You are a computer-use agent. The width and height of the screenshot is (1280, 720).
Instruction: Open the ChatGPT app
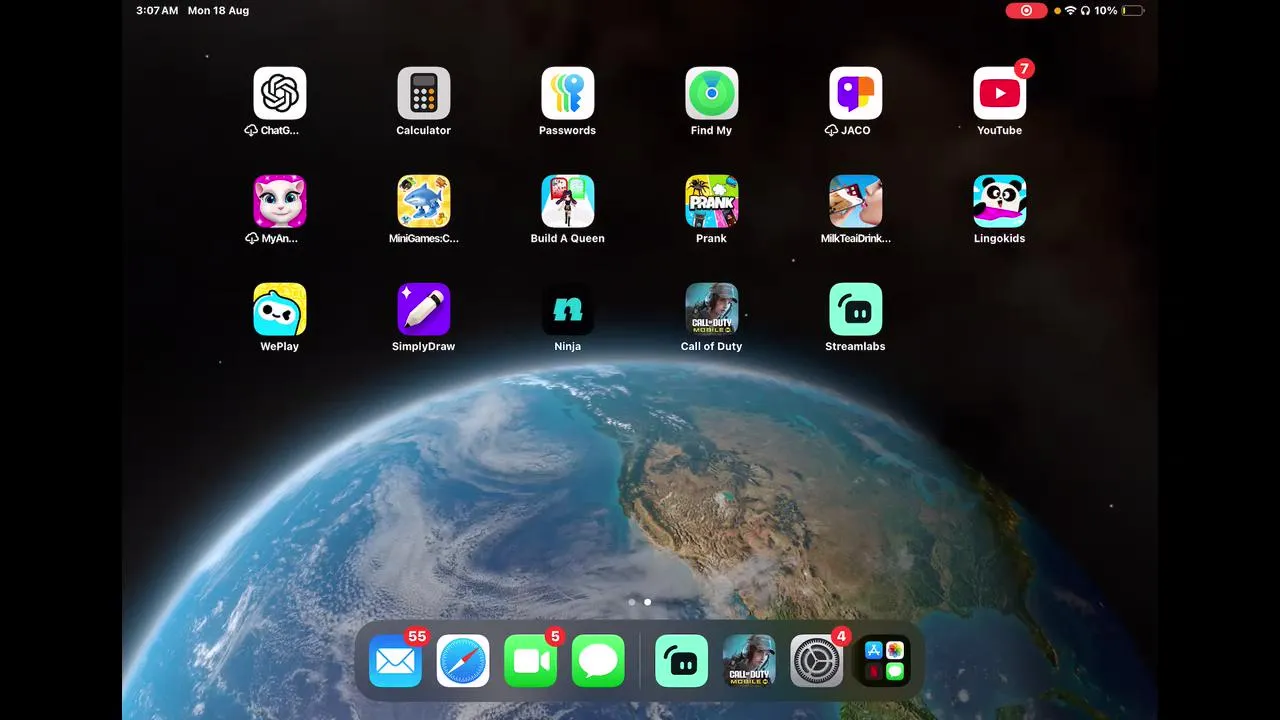click(x=280, y=93)
